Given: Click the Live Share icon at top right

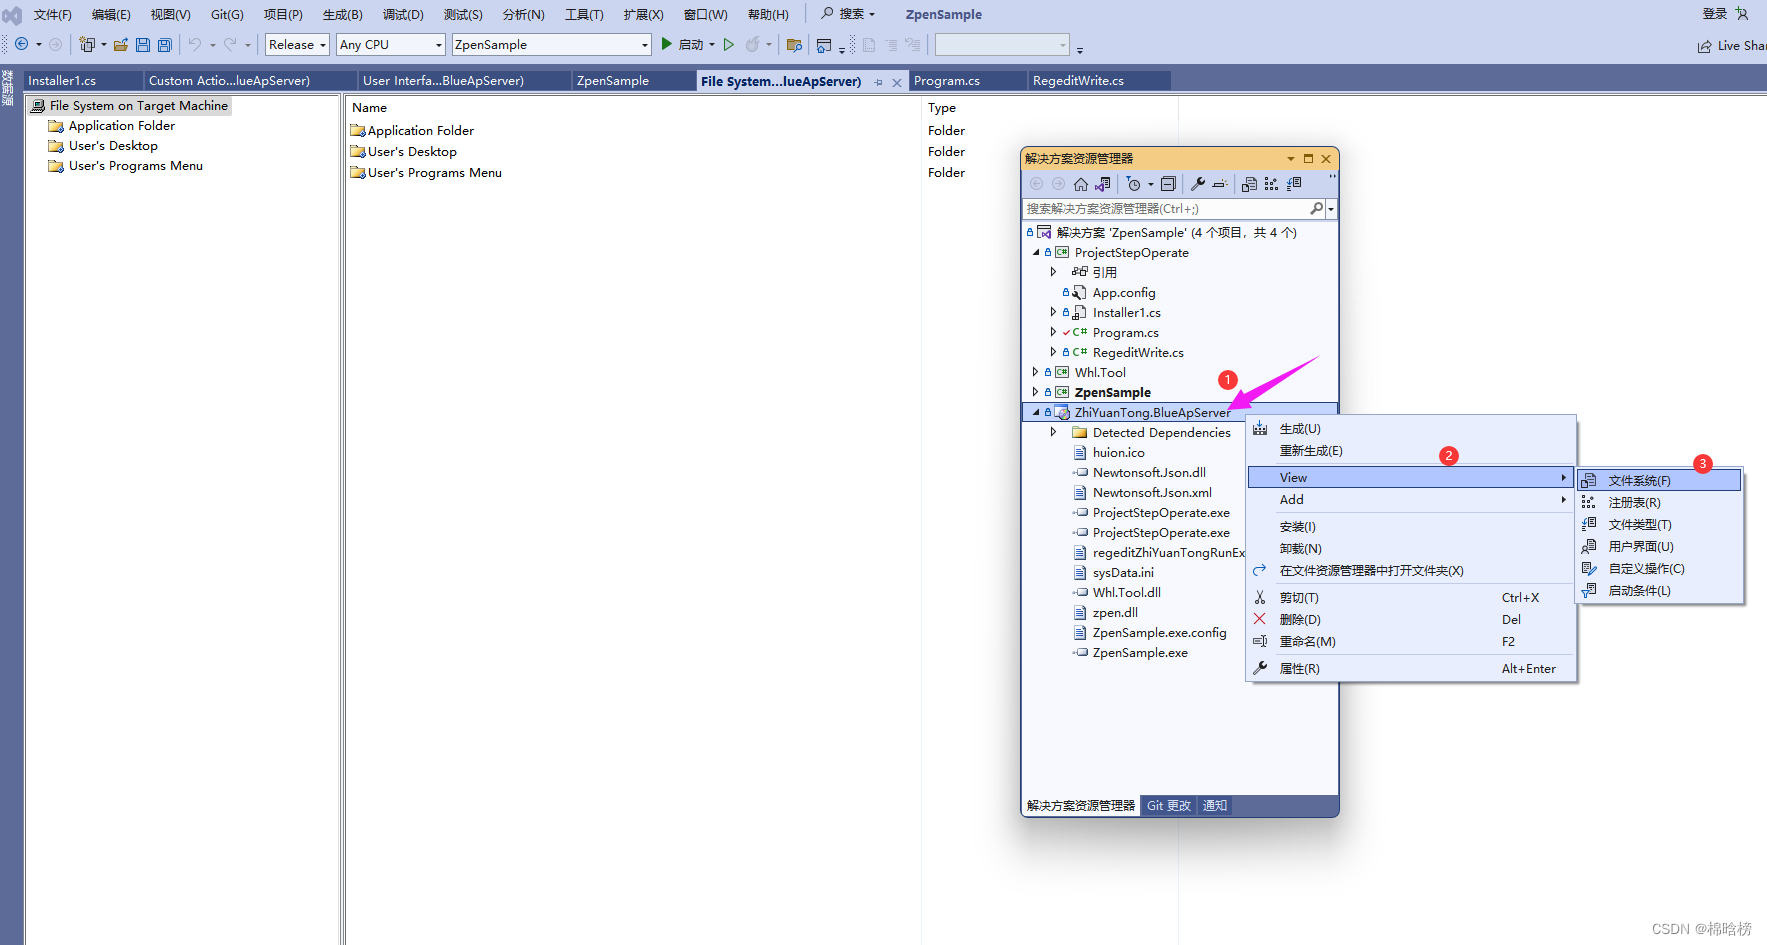Looking at the screenshot, I should 1704,46.
